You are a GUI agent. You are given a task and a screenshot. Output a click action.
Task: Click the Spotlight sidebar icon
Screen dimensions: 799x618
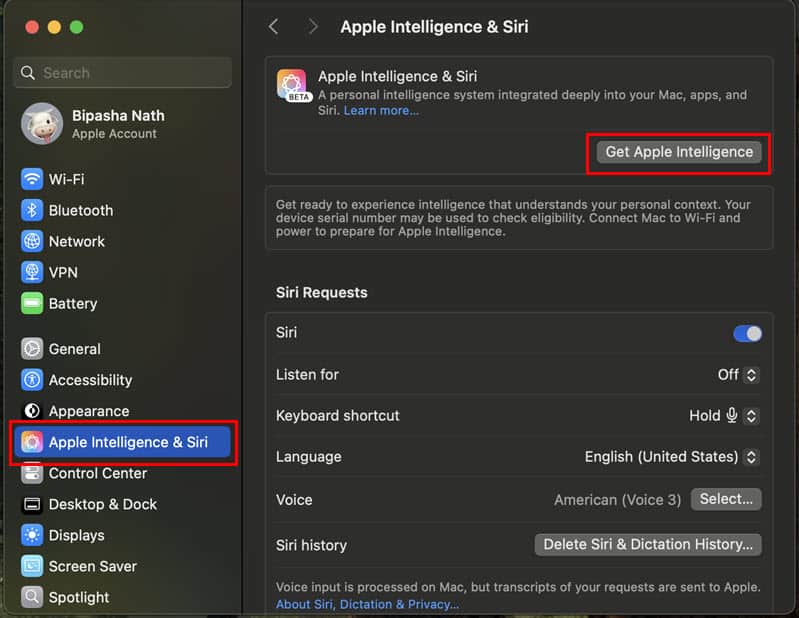coord(32,597)
